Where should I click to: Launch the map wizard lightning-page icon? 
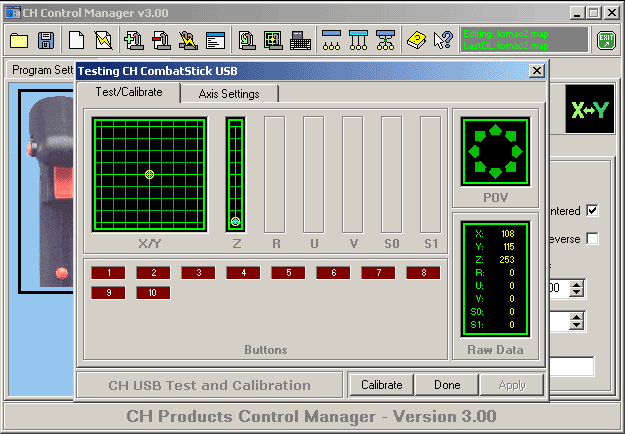coord(103,40)
